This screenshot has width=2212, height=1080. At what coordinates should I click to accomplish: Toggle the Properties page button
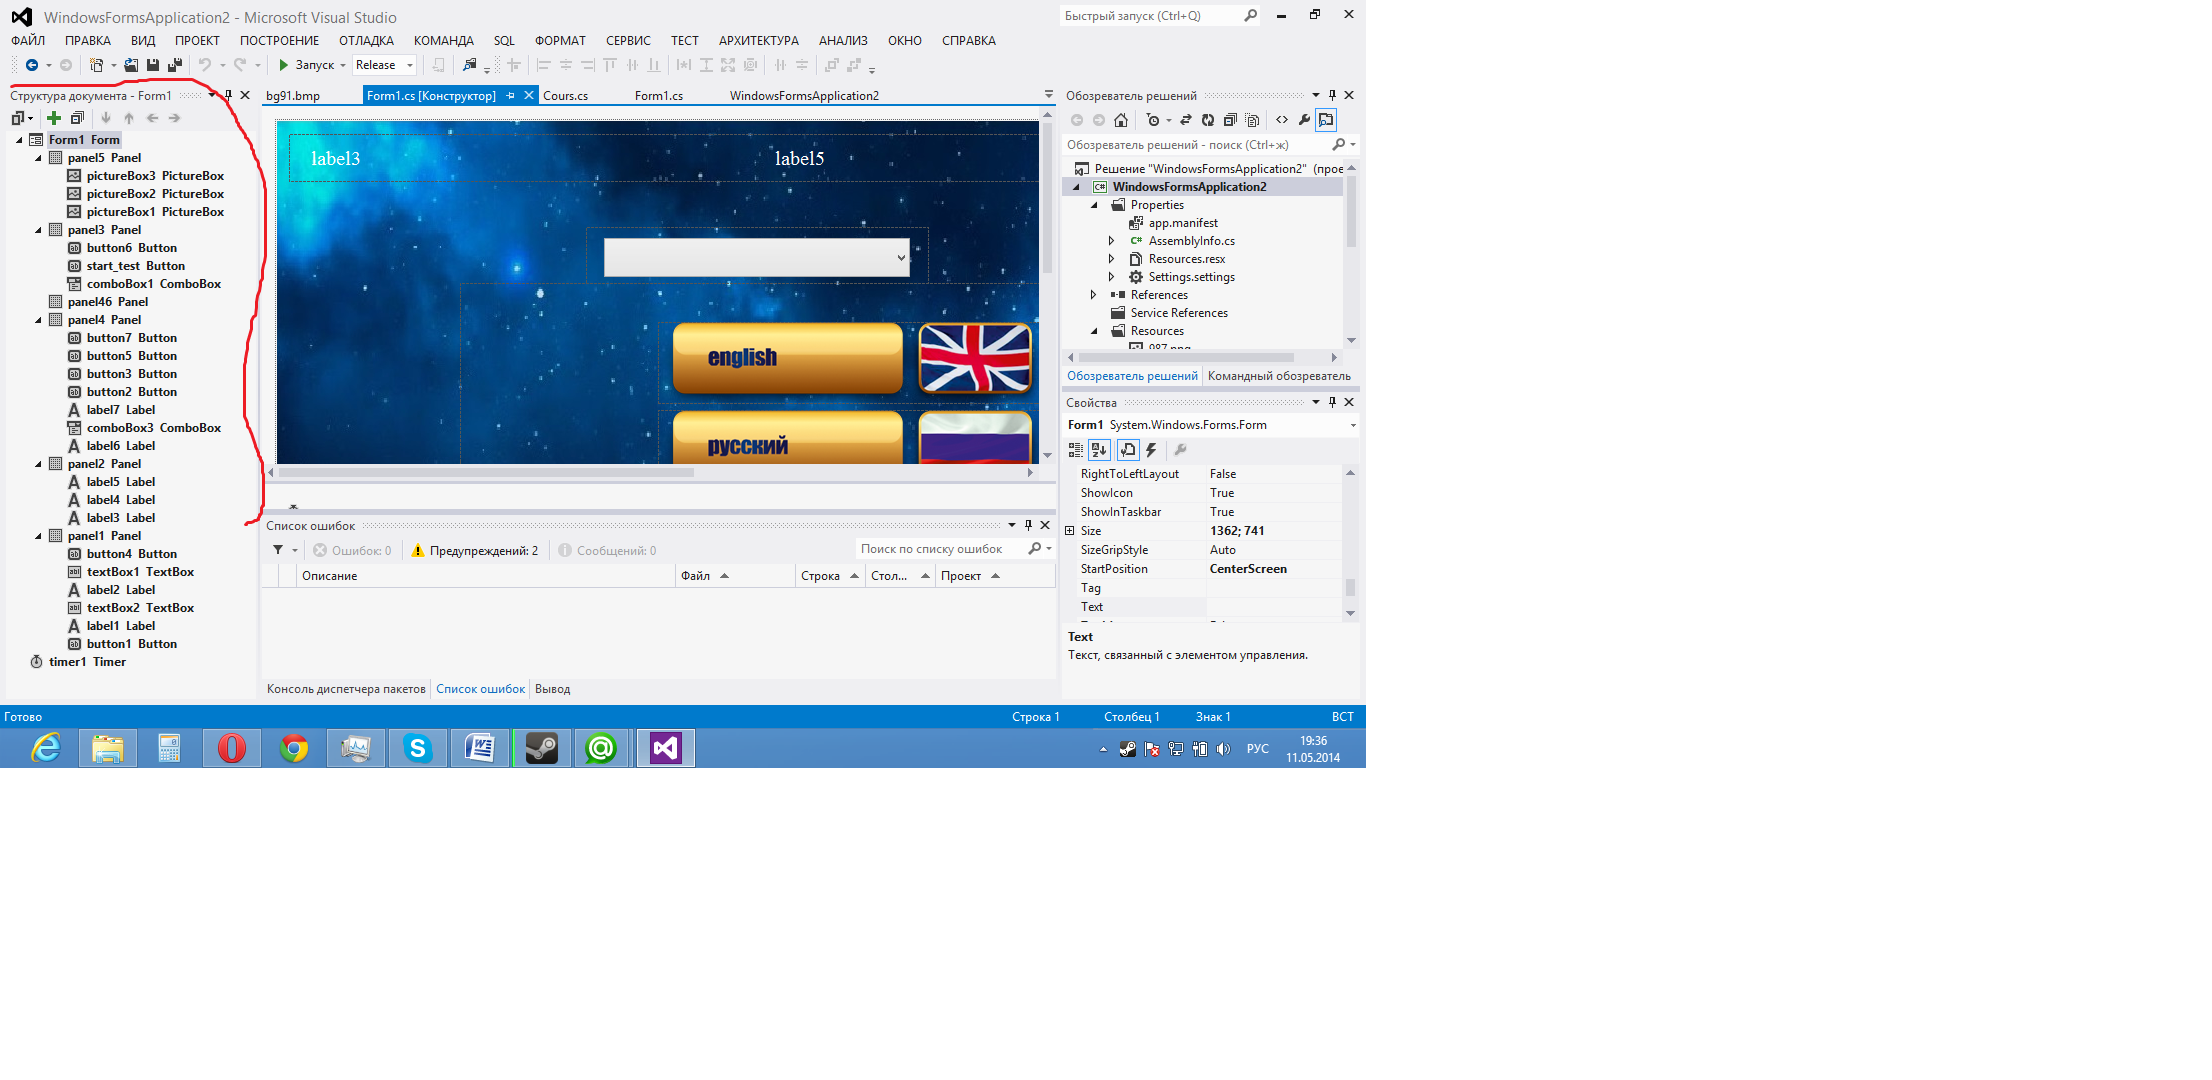[1128, 450]
